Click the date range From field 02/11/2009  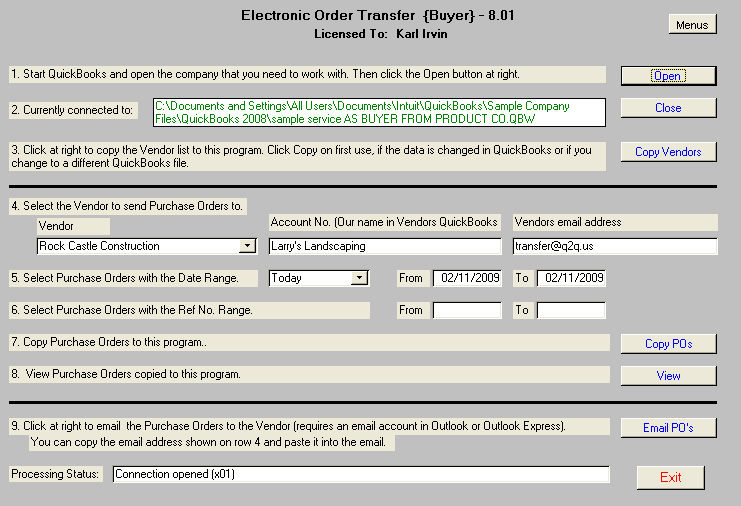pyautogui.click(x=467, y=278)
